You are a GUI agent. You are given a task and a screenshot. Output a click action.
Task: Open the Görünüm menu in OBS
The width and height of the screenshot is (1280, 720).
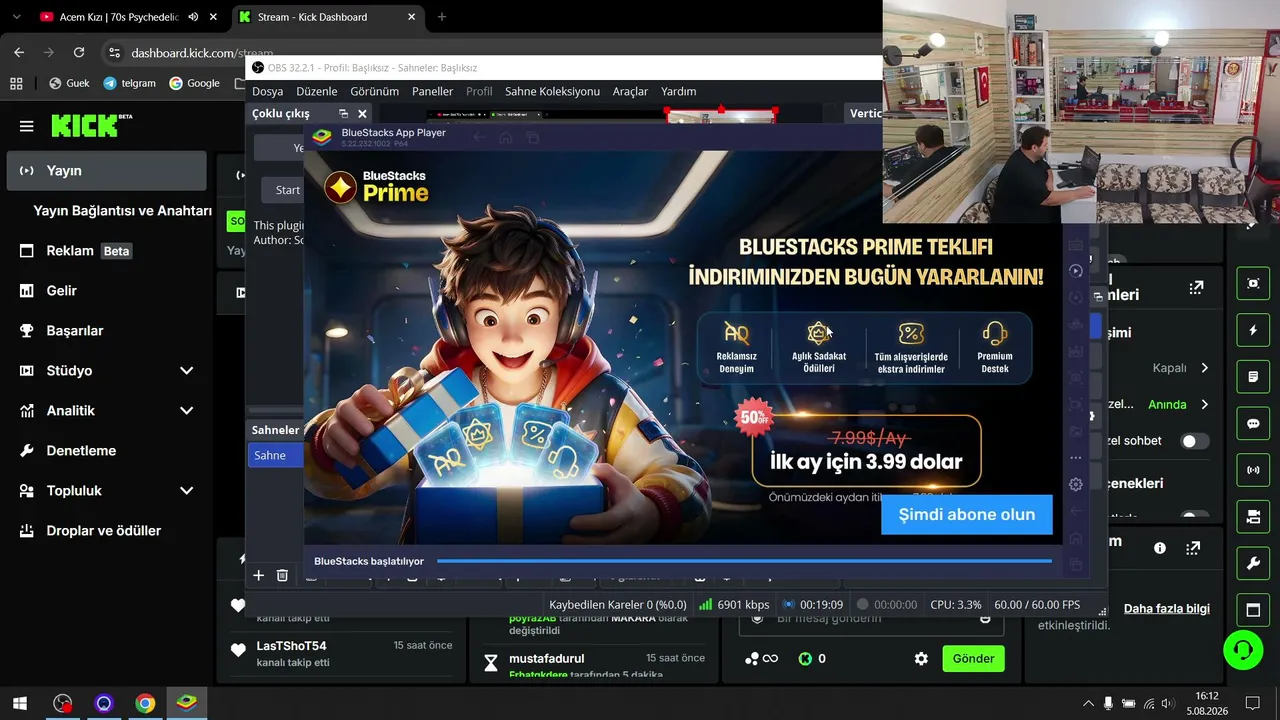tap(374, 91)
